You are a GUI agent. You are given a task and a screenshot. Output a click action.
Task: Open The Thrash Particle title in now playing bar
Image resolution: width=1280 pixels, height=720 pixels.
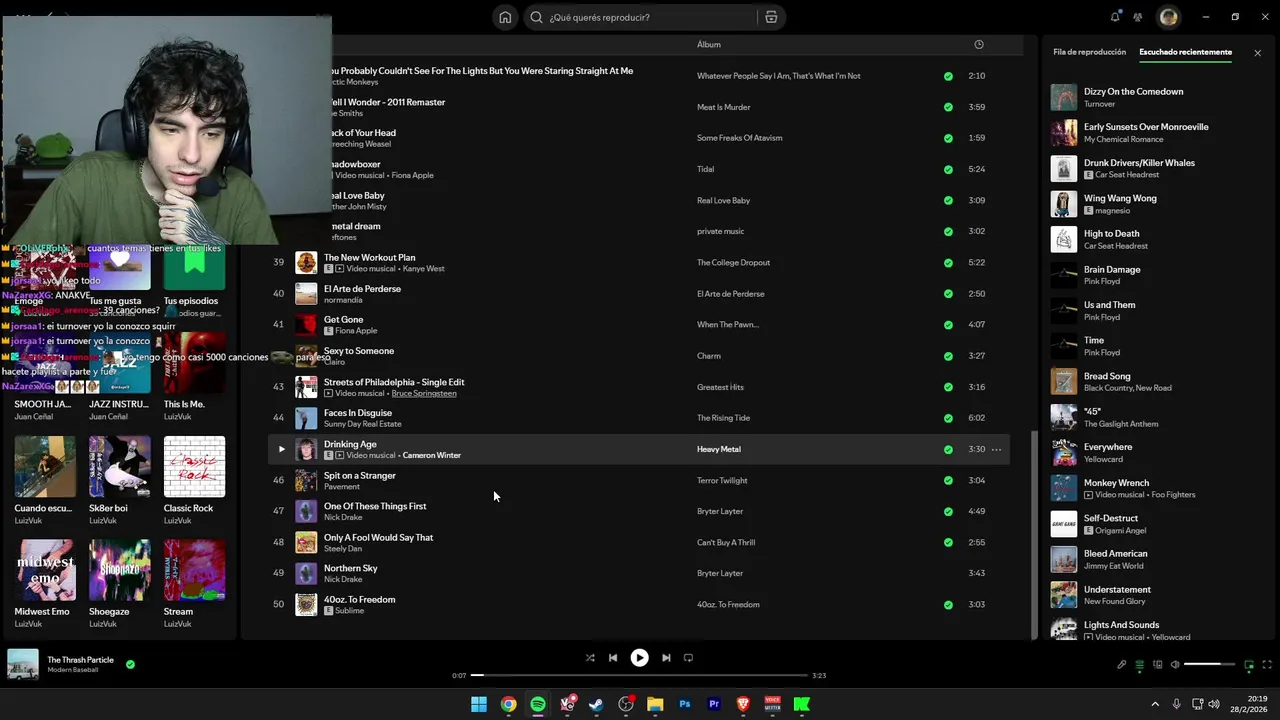pos(80,660)
